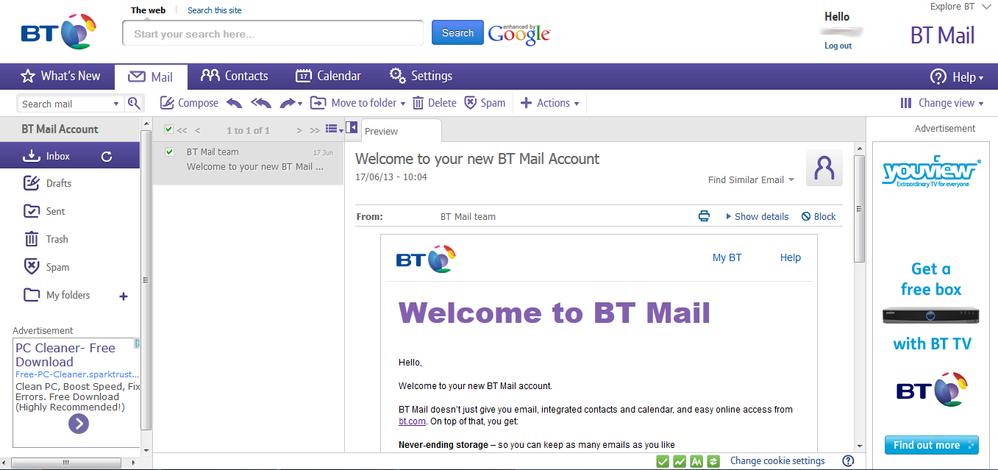This screenshot has width=998, height=470.
Task: Go to last page of message list
Action: click(314, 131)
